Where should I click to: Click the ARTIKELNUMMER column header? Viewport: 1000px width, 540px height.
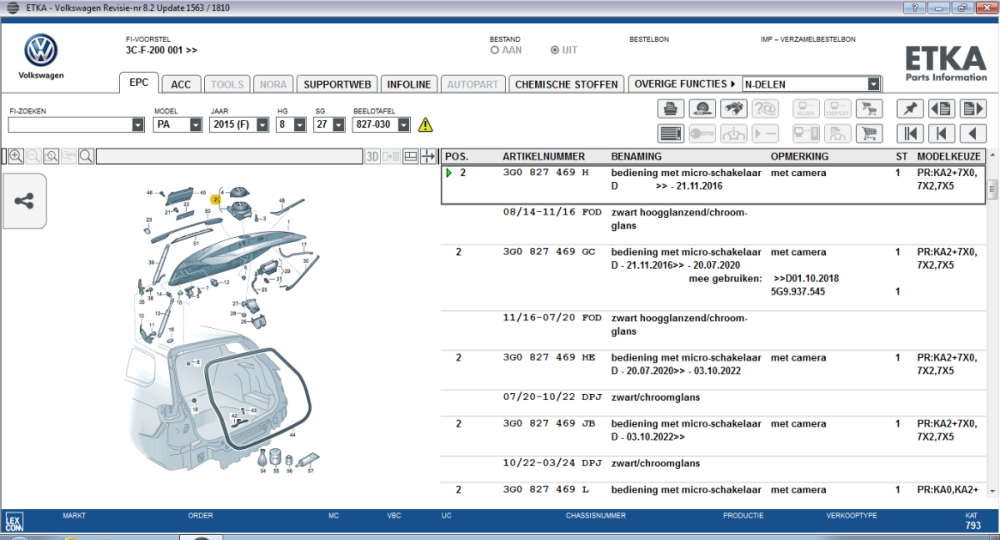pyautogui.click(x=543, y=156)
